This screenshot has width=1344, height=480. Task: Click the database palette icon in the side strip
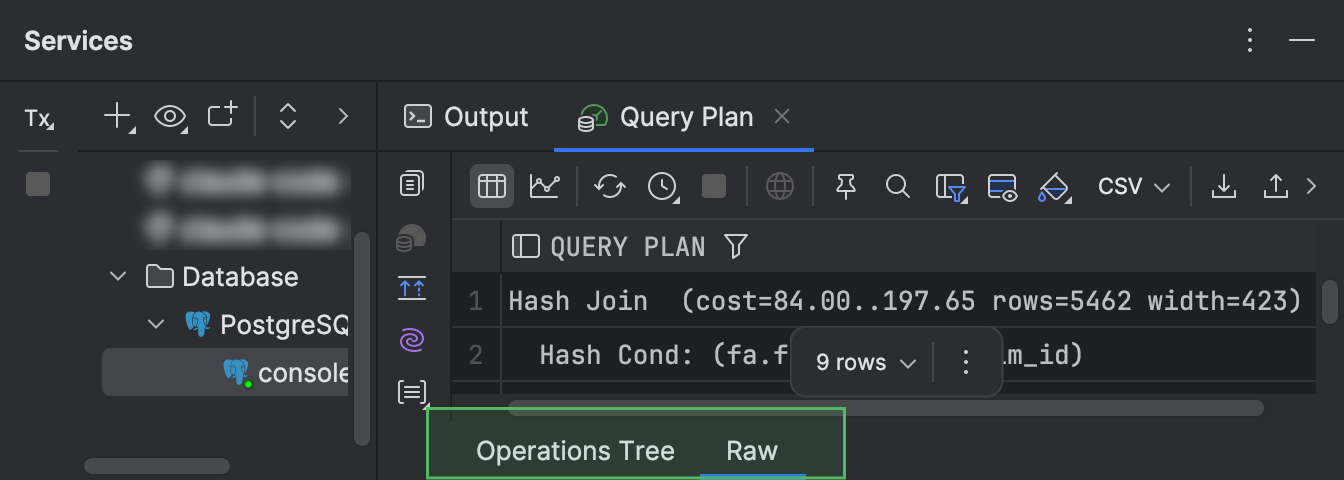(411, 238)
